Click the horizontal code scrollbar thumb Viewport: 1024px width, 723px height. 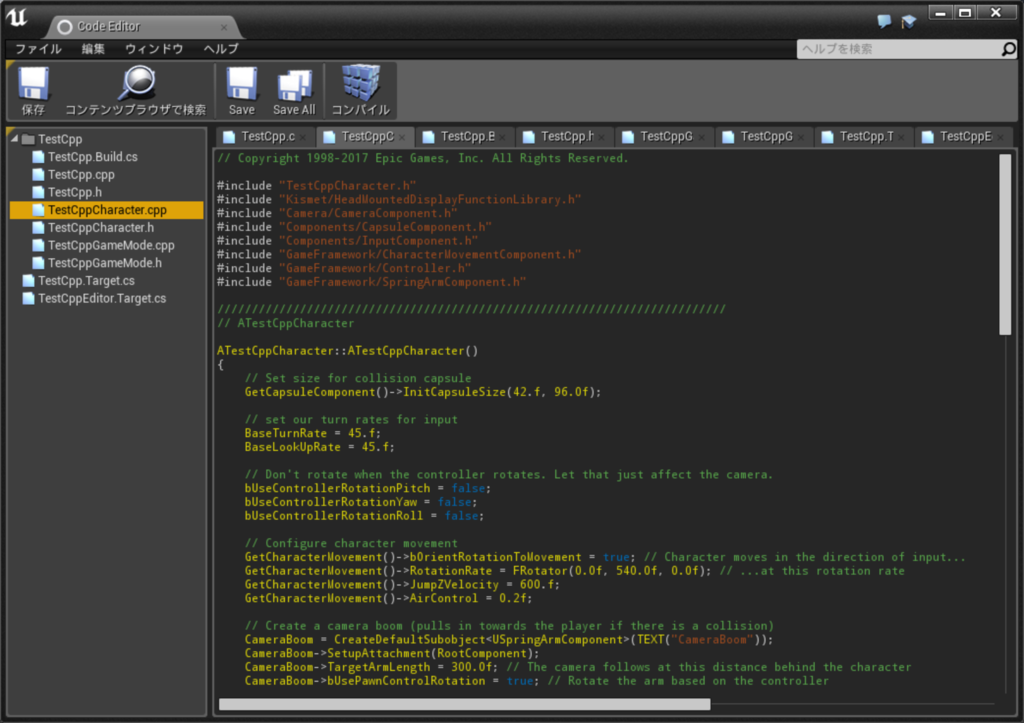(464, 704)
